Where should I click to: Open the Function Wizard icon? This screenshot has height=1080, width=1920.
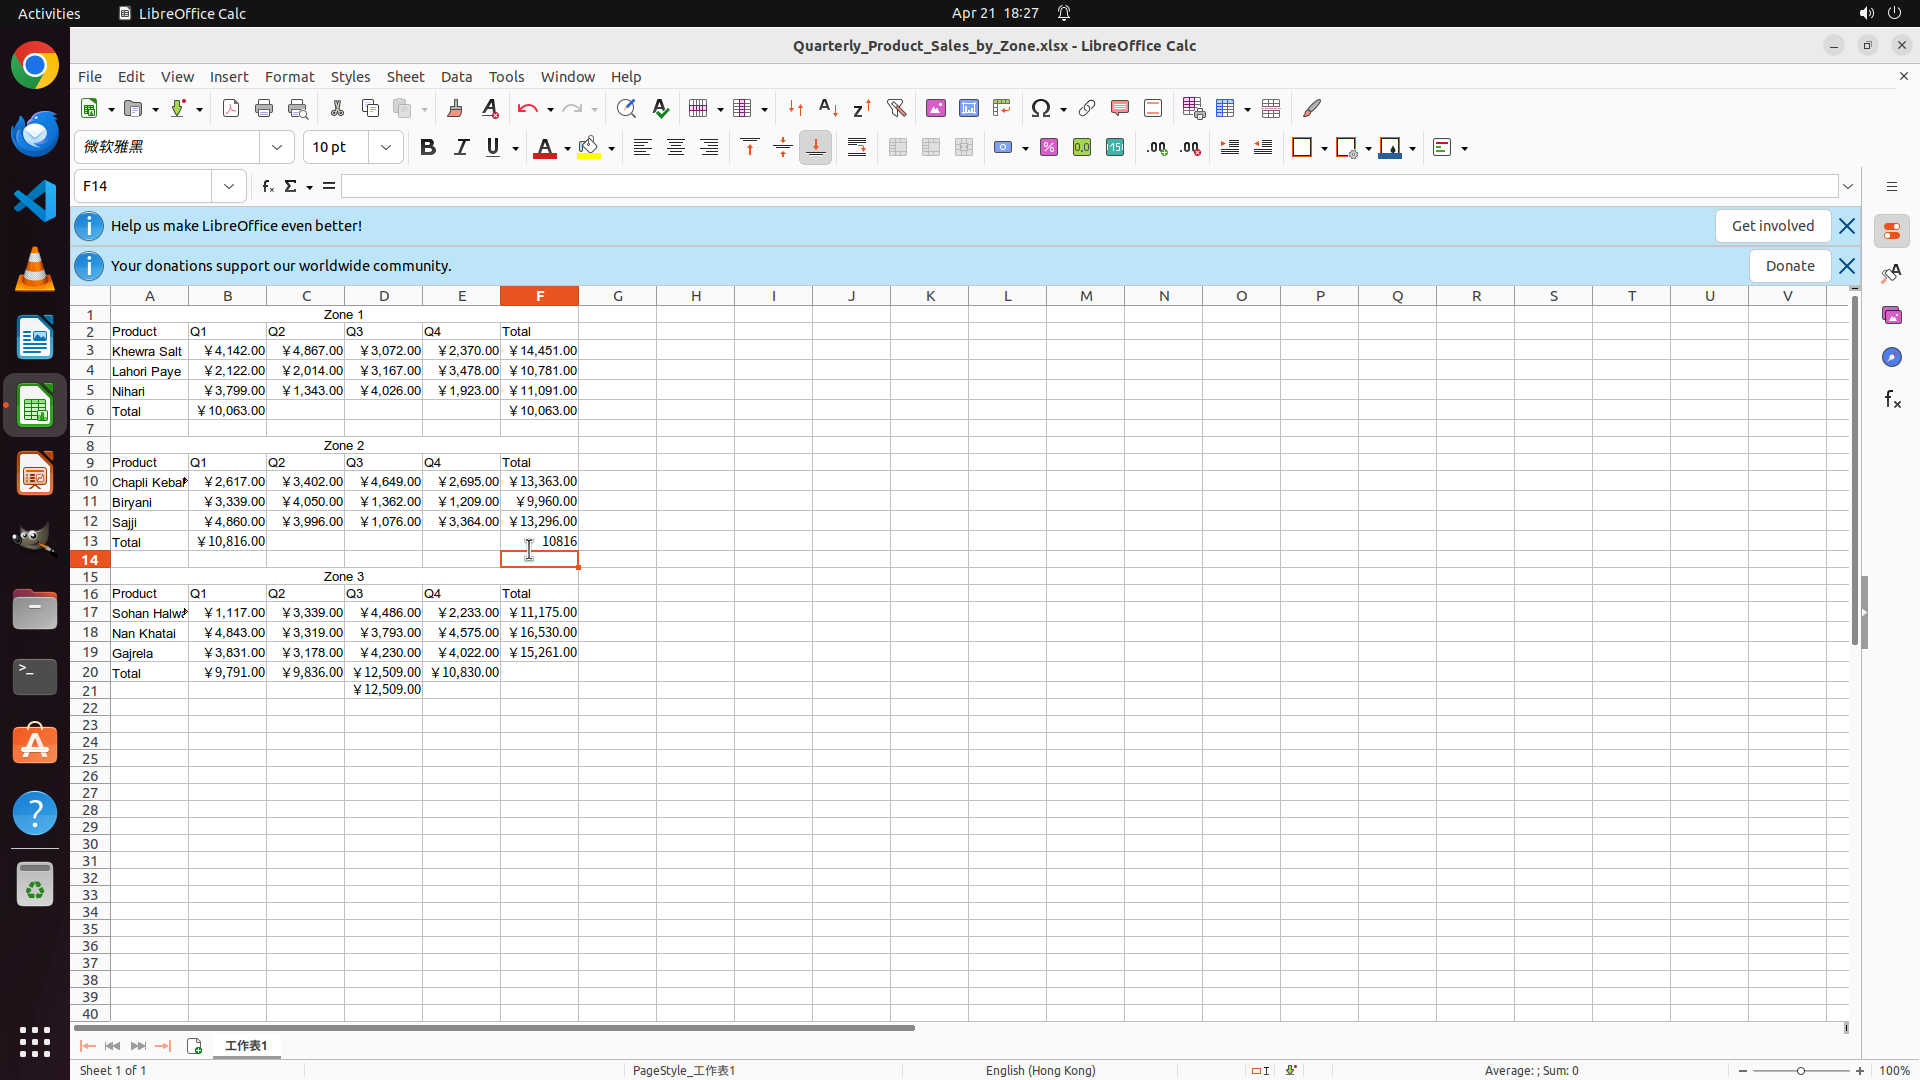(267, 186)
